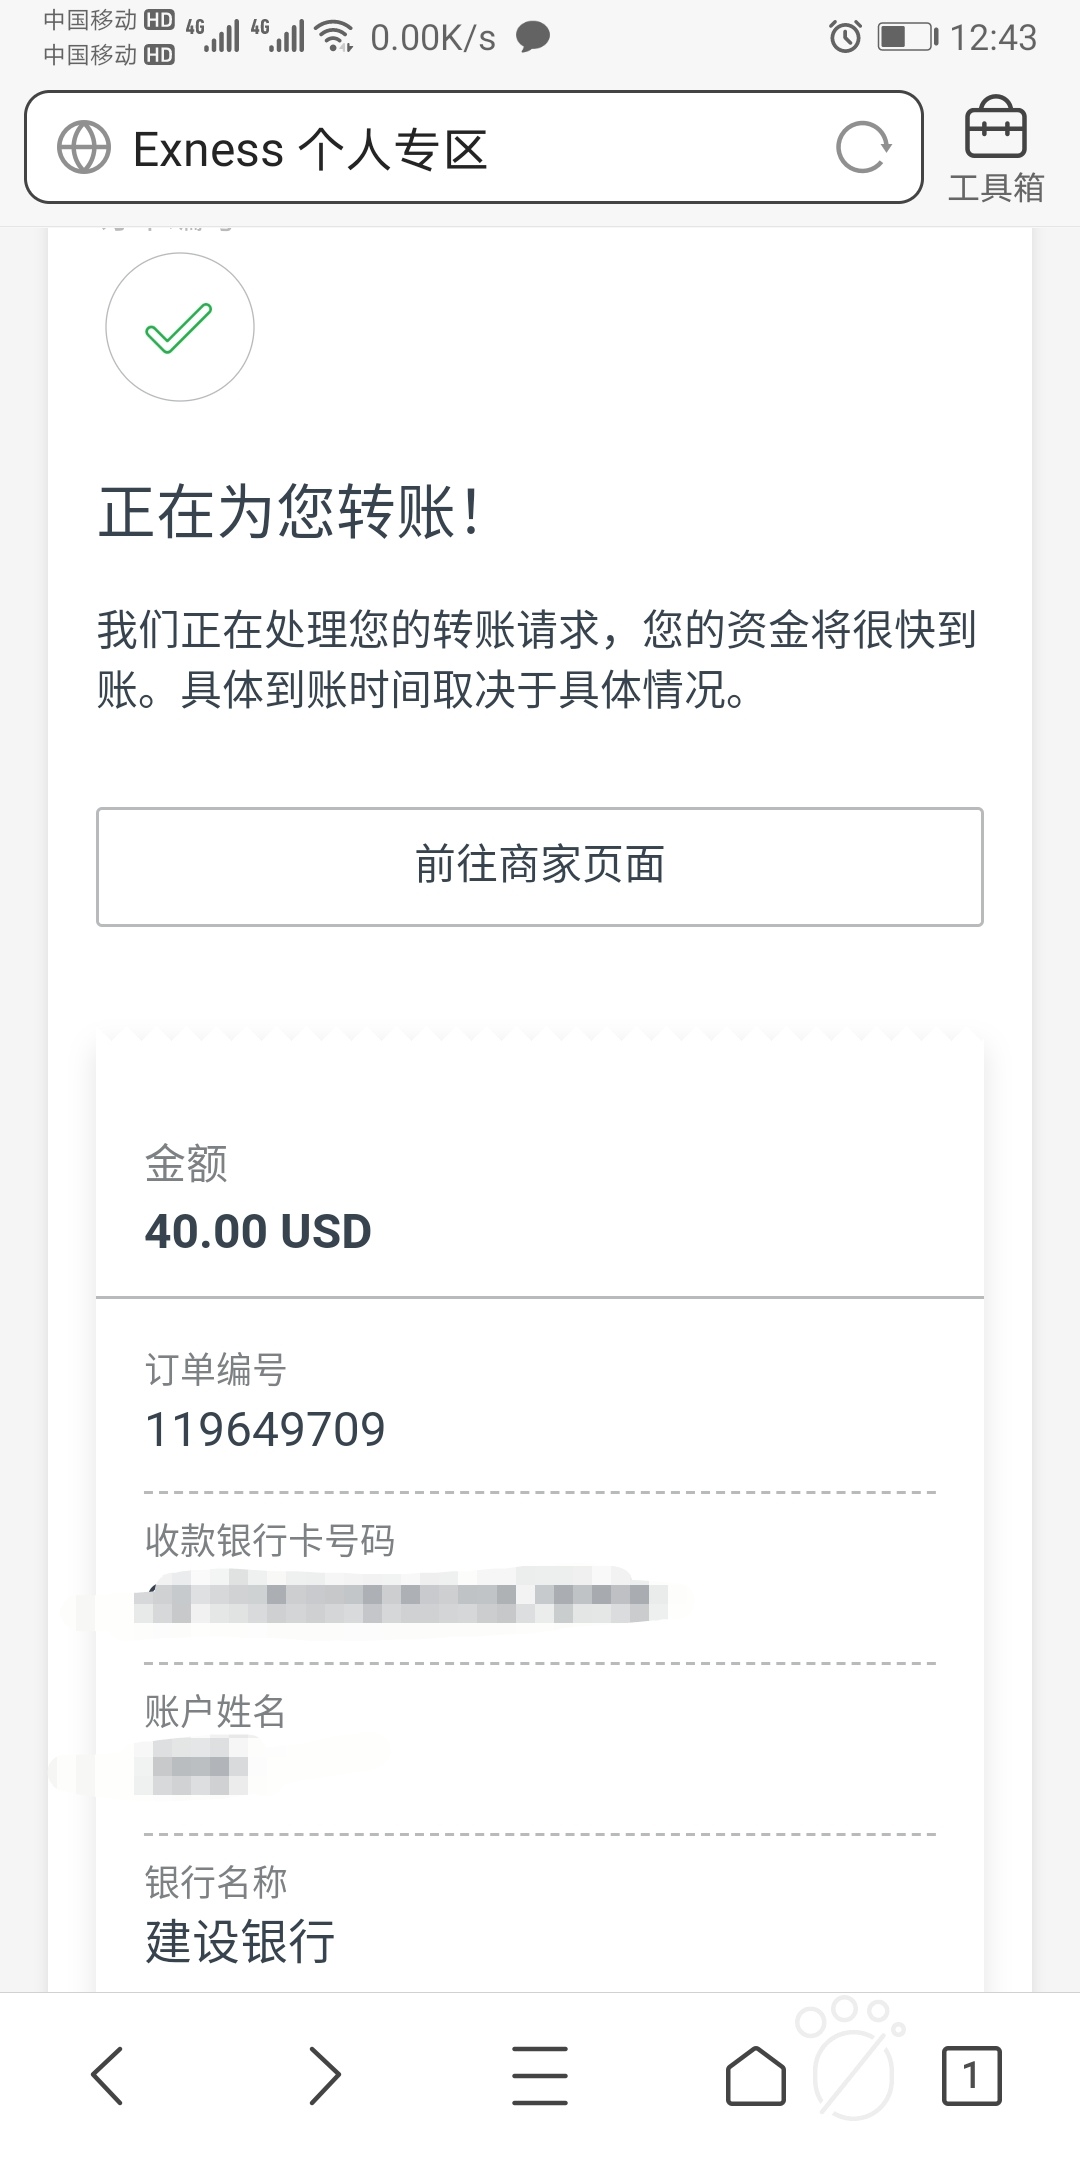Tap the bank name 建设银行
Screen dimensions: 1080x2160
[240, 1942]
